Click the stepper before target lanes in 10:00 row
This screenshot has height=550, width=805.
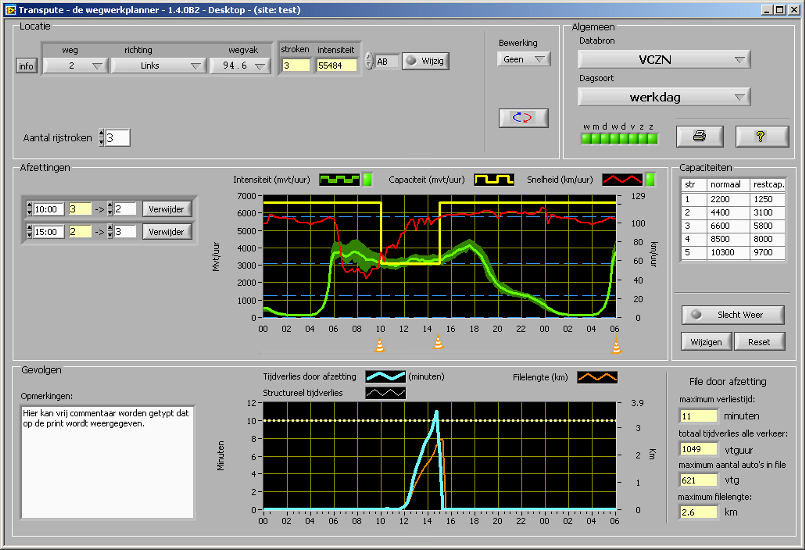(110, 209)
